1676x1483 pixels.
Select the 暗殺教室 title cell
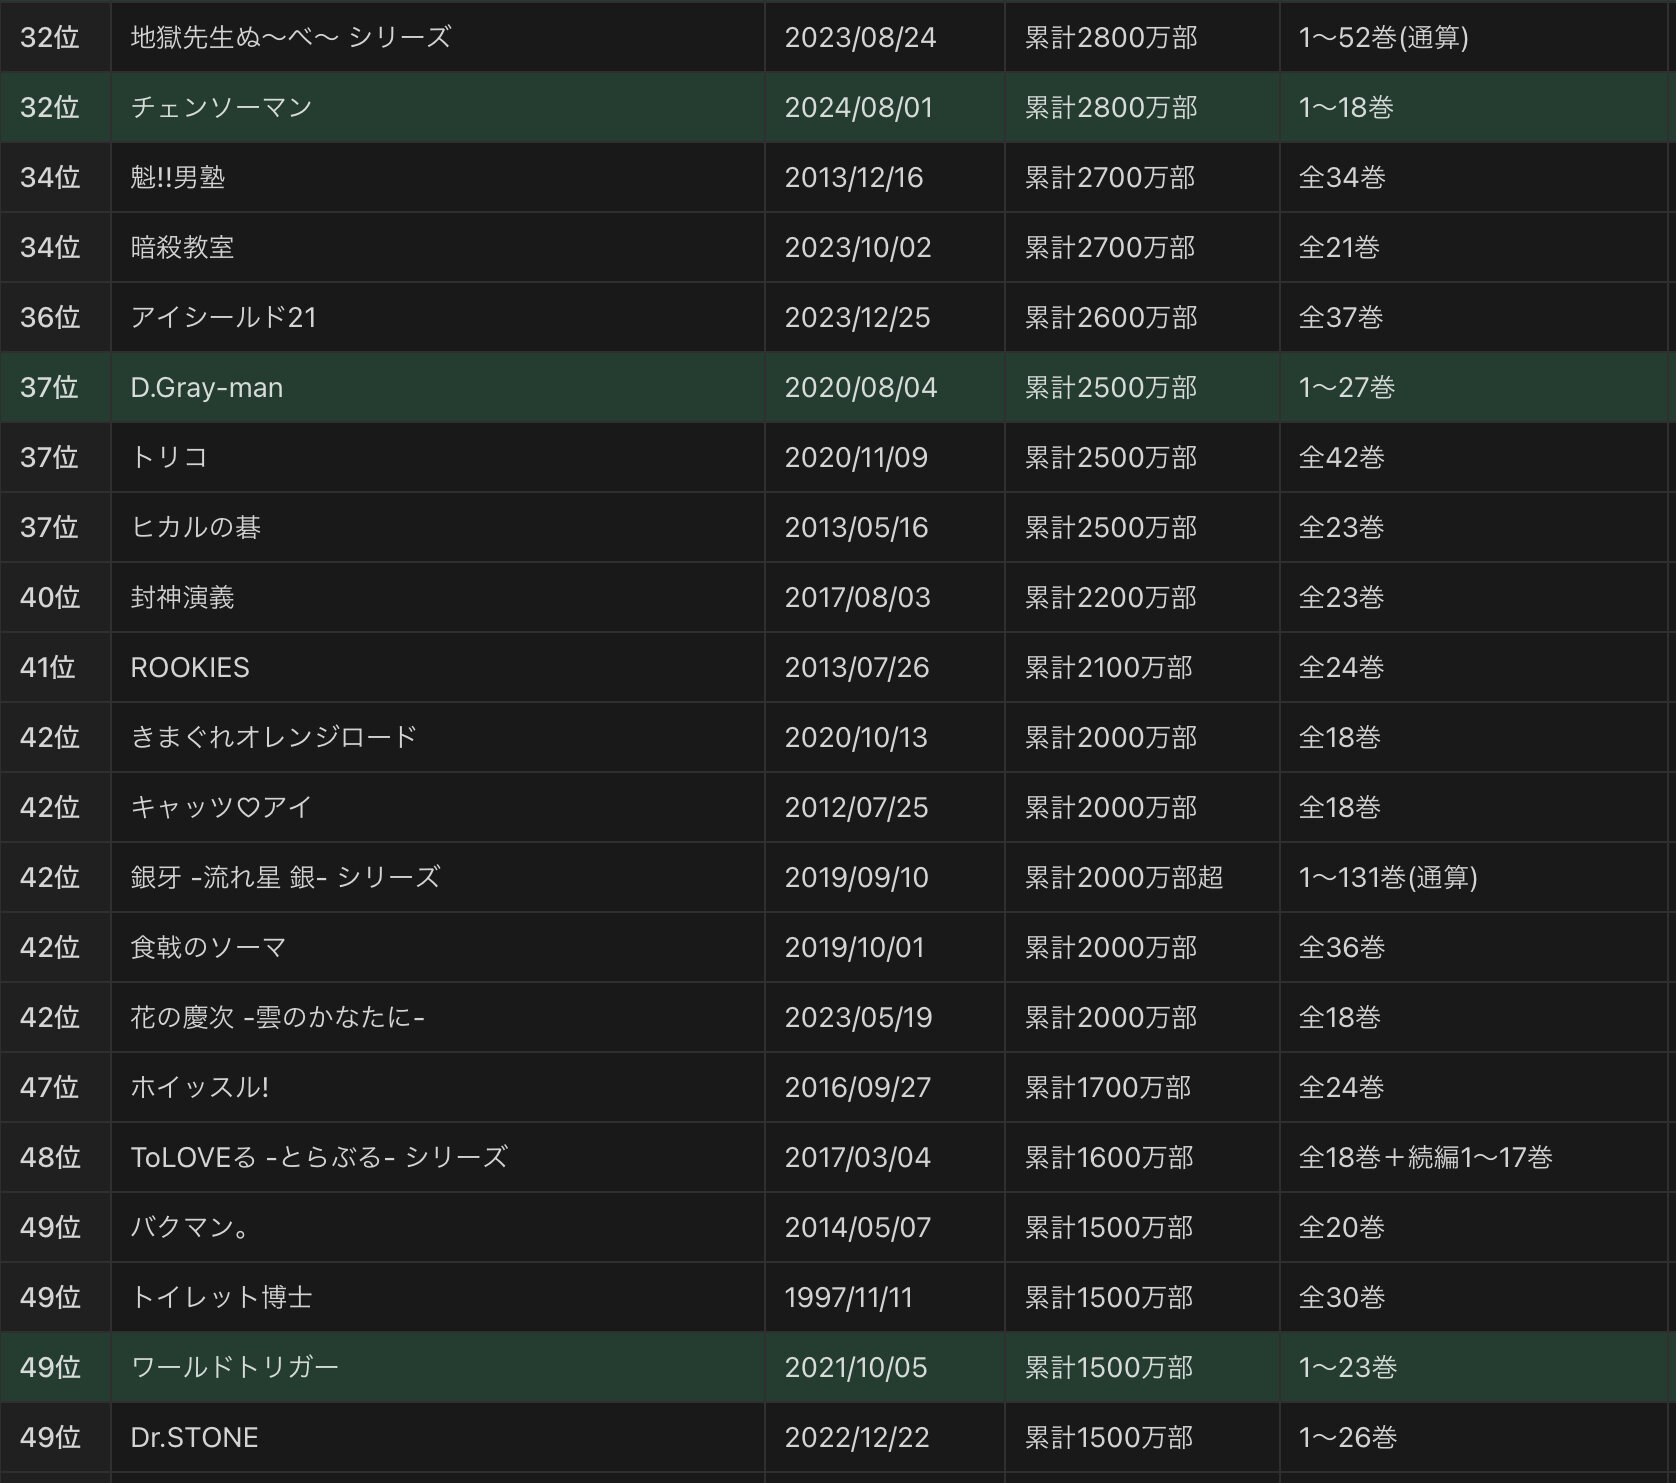pos(182,247)
